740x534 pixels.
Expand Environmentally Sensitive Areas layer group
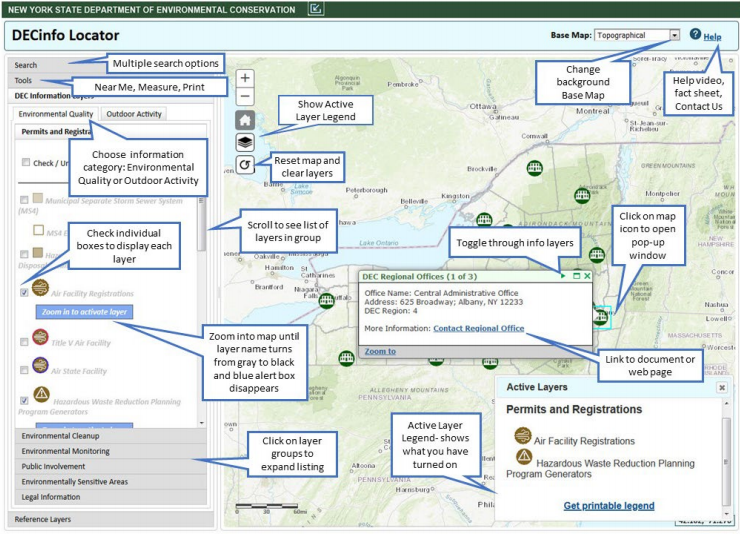pos(111,482)
